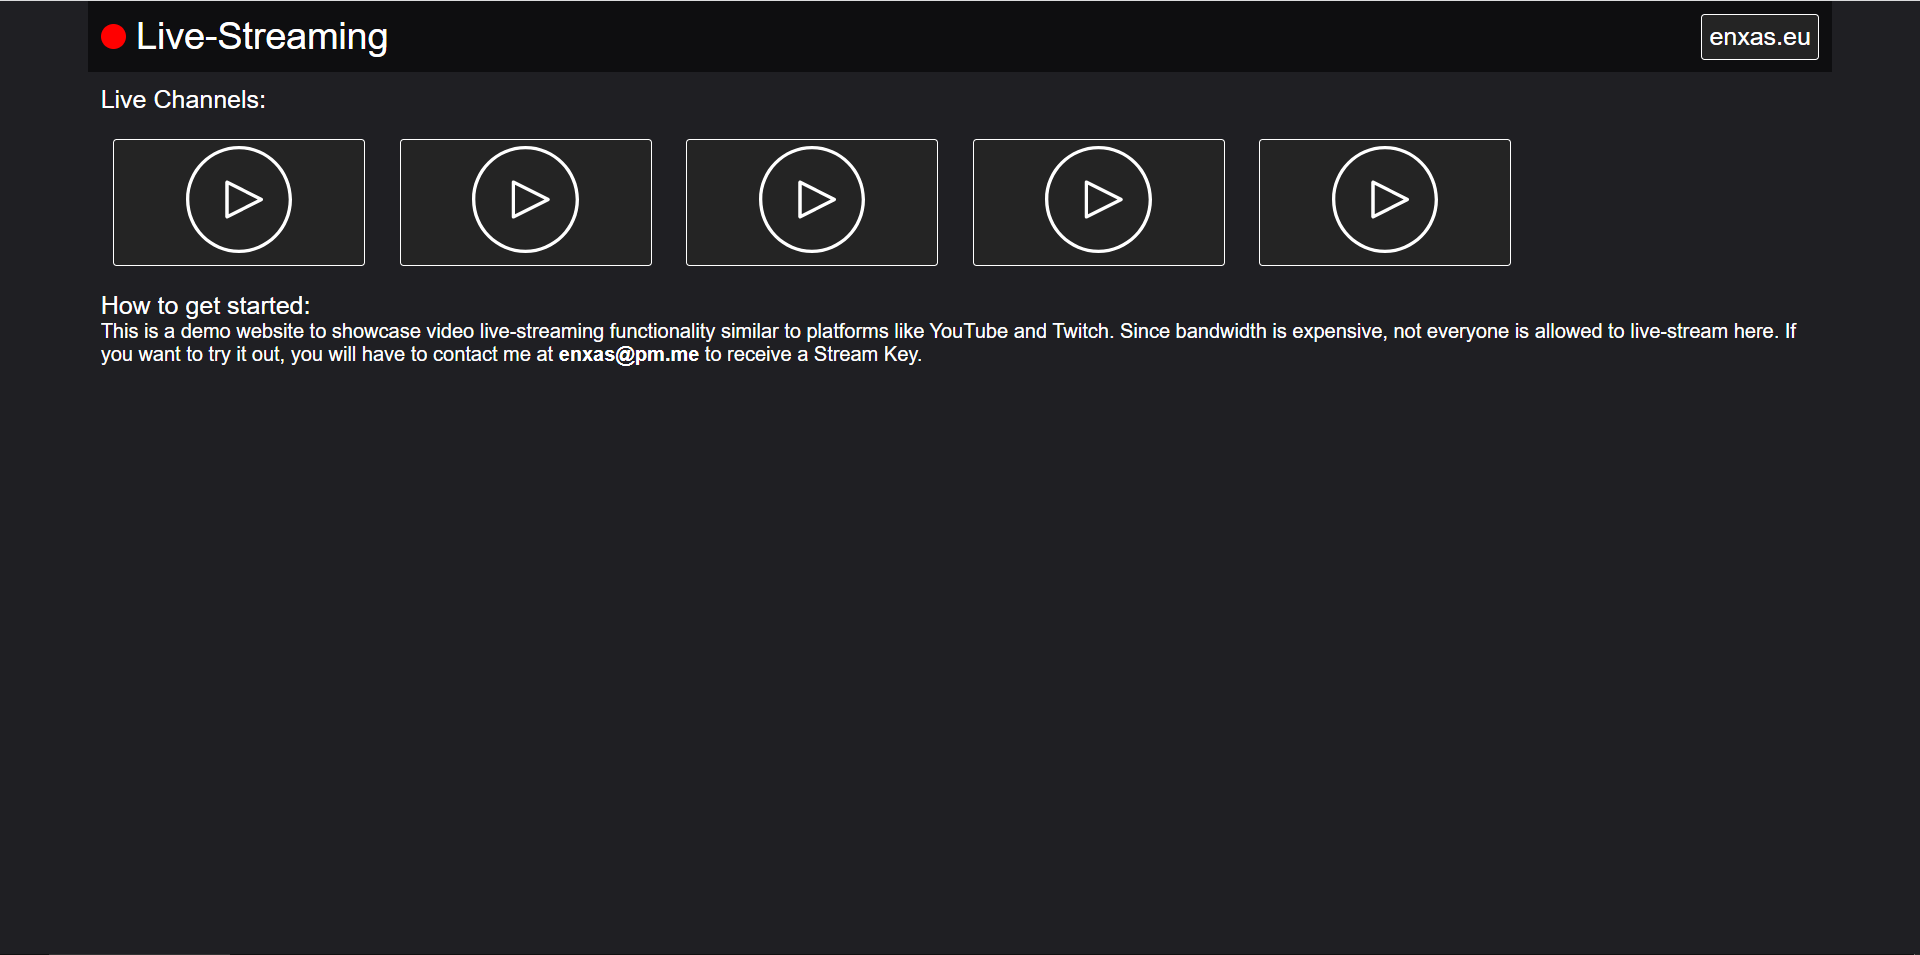Watch the fifth live channel
The height and width of the screenshot is (955, 1920).
point(1385,202)
